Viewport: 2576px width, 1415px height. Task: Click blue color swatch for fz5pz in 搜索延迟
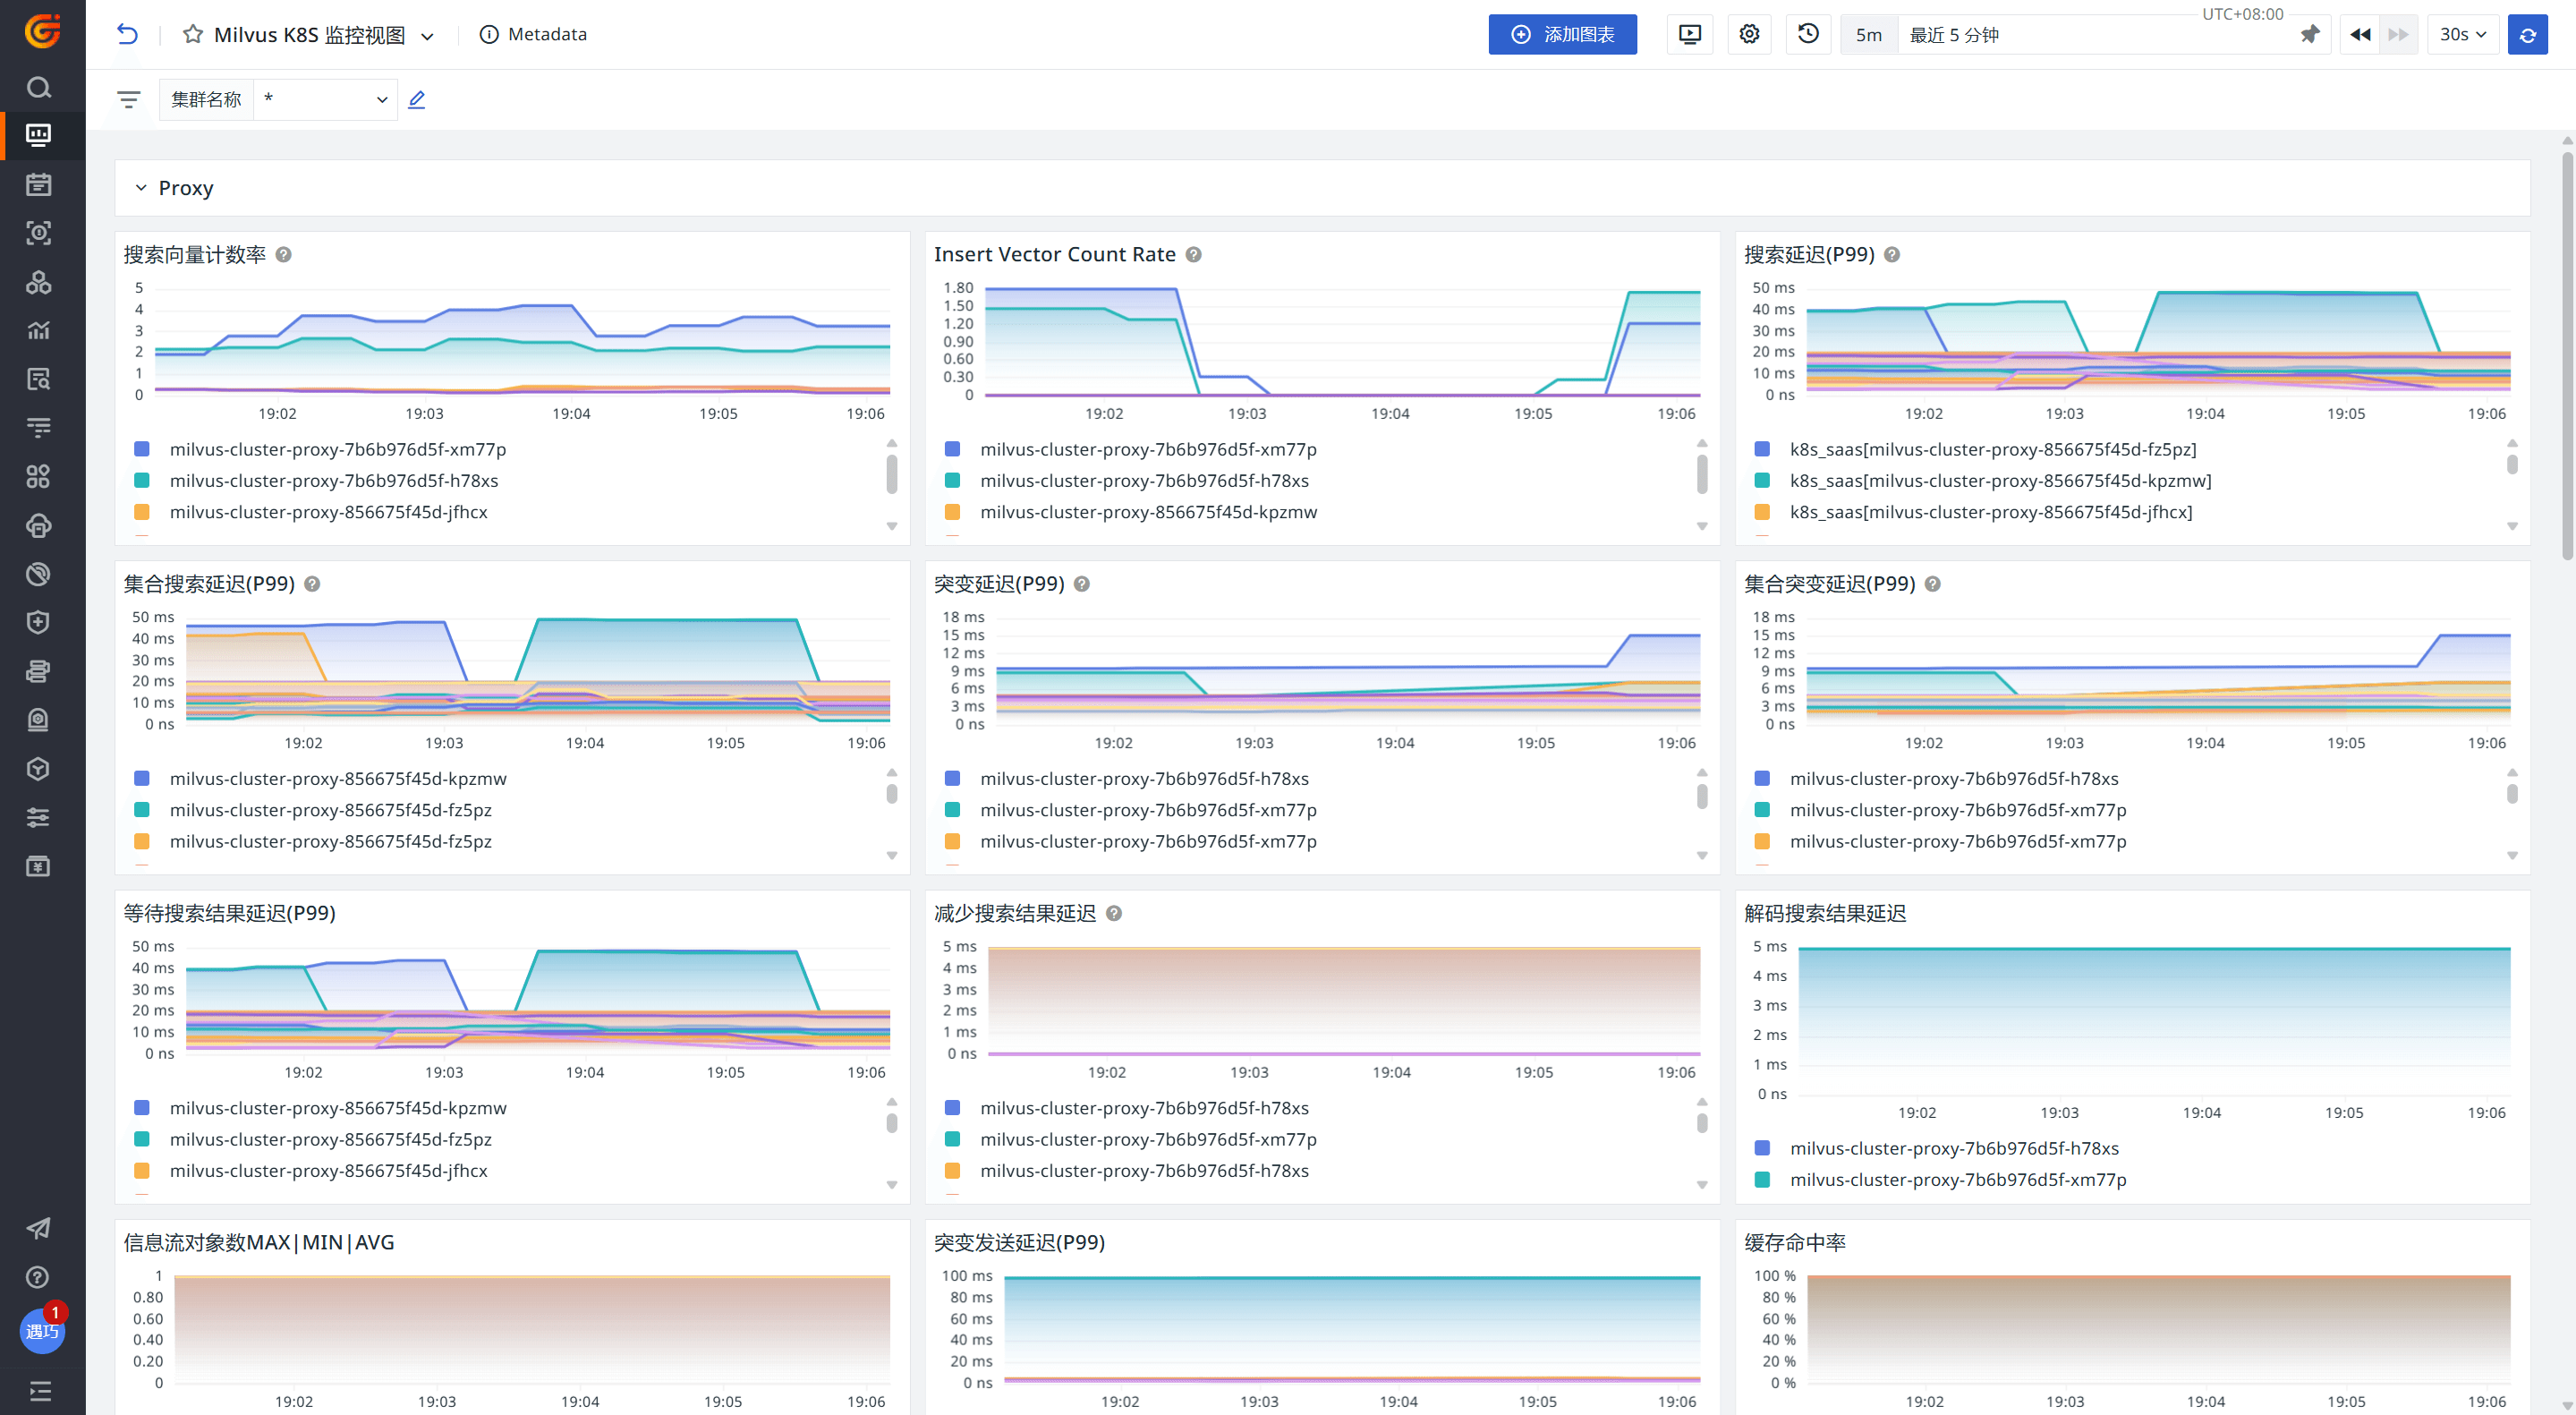point(1762,449)
